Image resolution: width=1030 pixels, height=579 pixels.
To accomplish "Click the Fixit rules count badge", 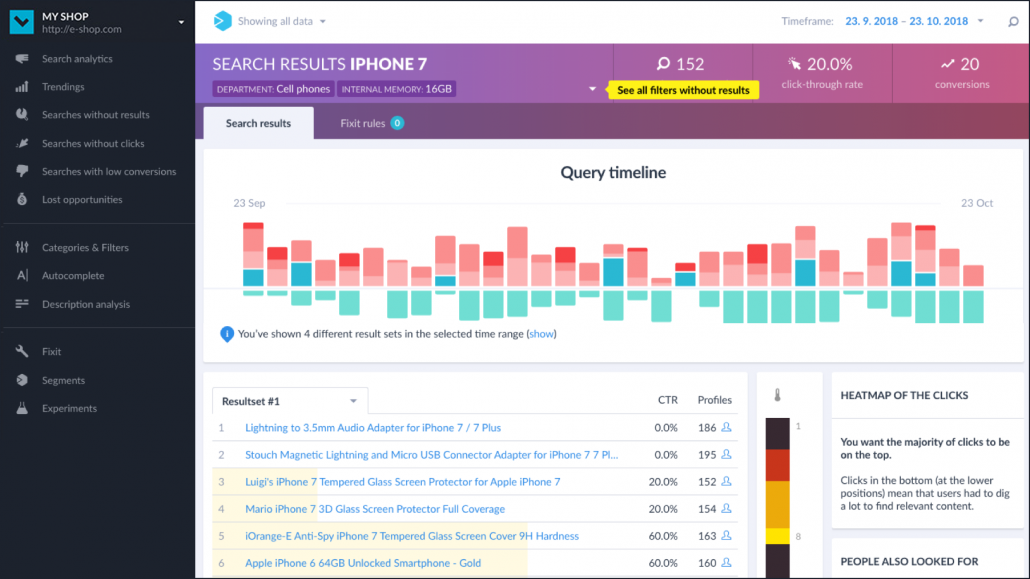I will tap(397, 123).
